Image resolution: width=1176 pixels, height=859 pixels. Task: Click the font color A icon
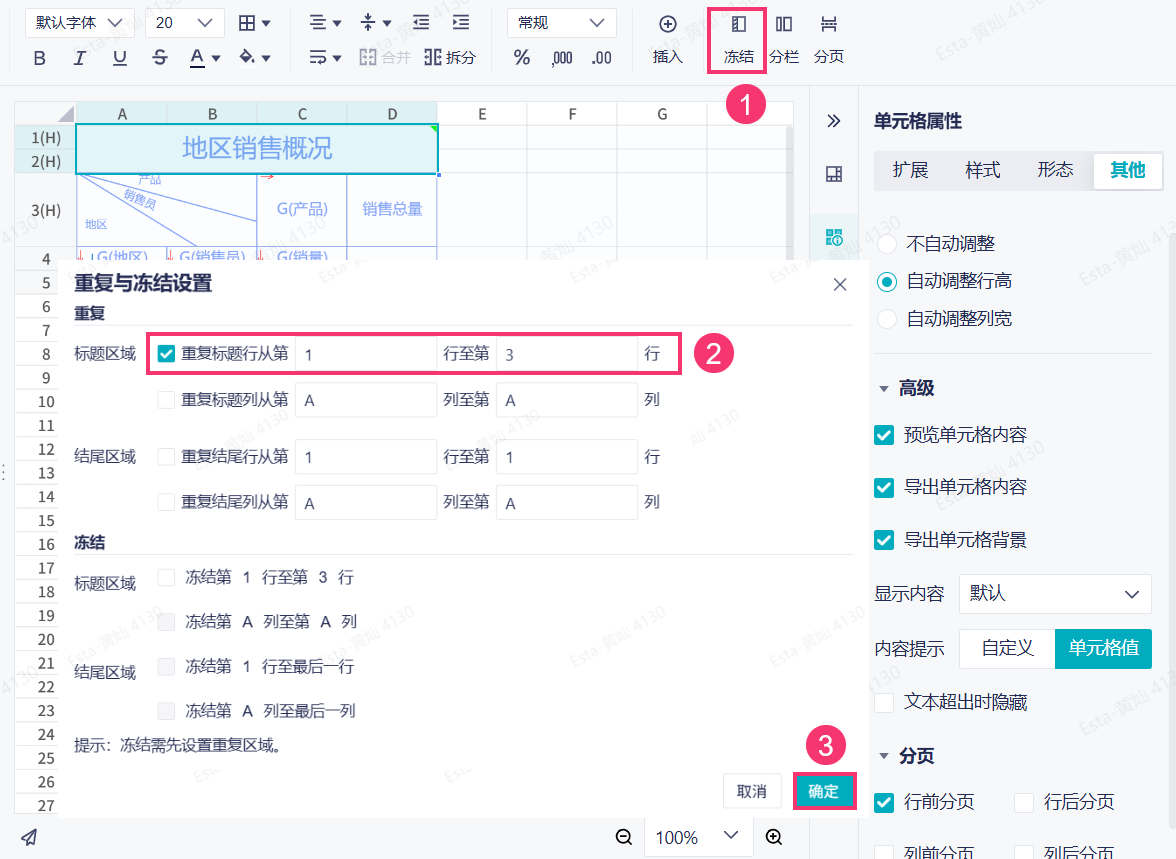click(x=197, y=58)
